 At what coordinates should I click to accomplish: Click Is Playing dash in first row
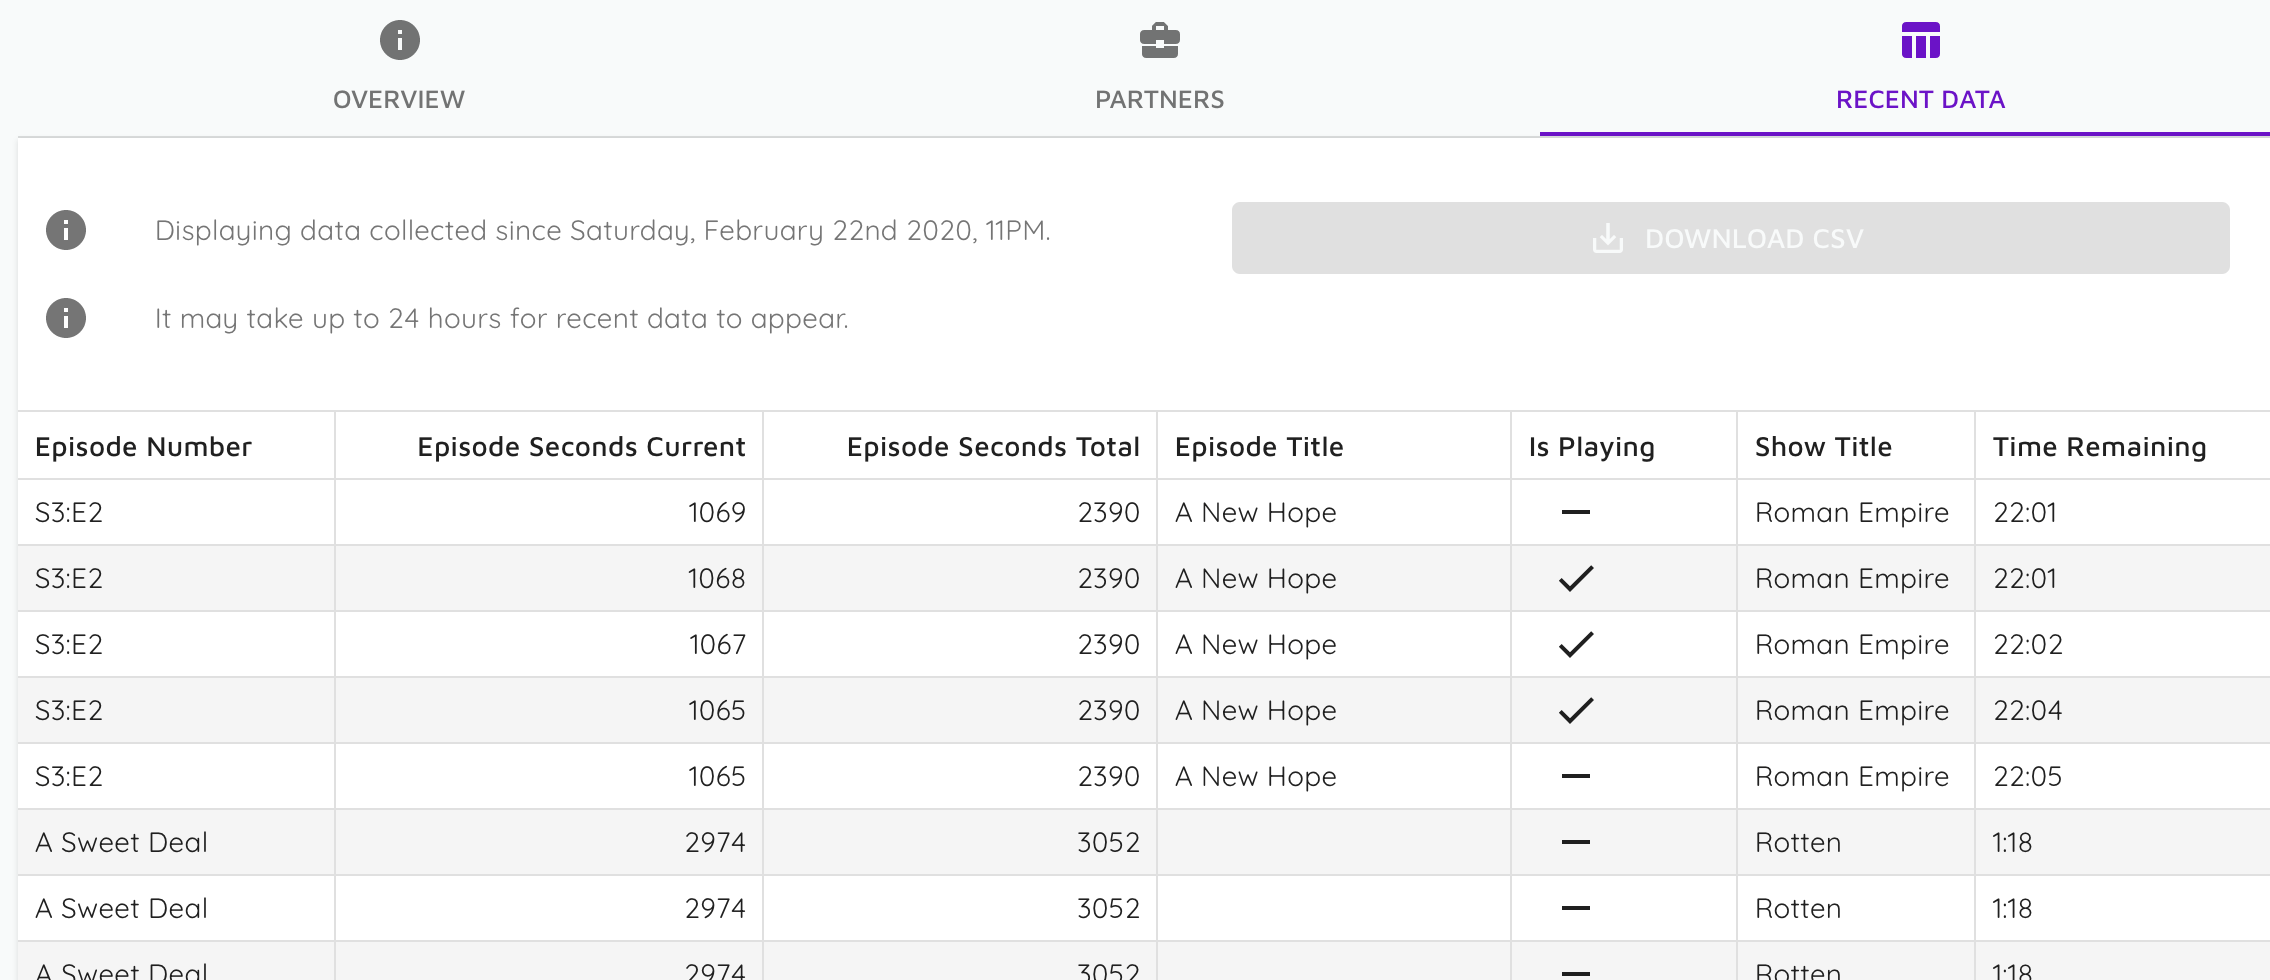point(1575,512)
